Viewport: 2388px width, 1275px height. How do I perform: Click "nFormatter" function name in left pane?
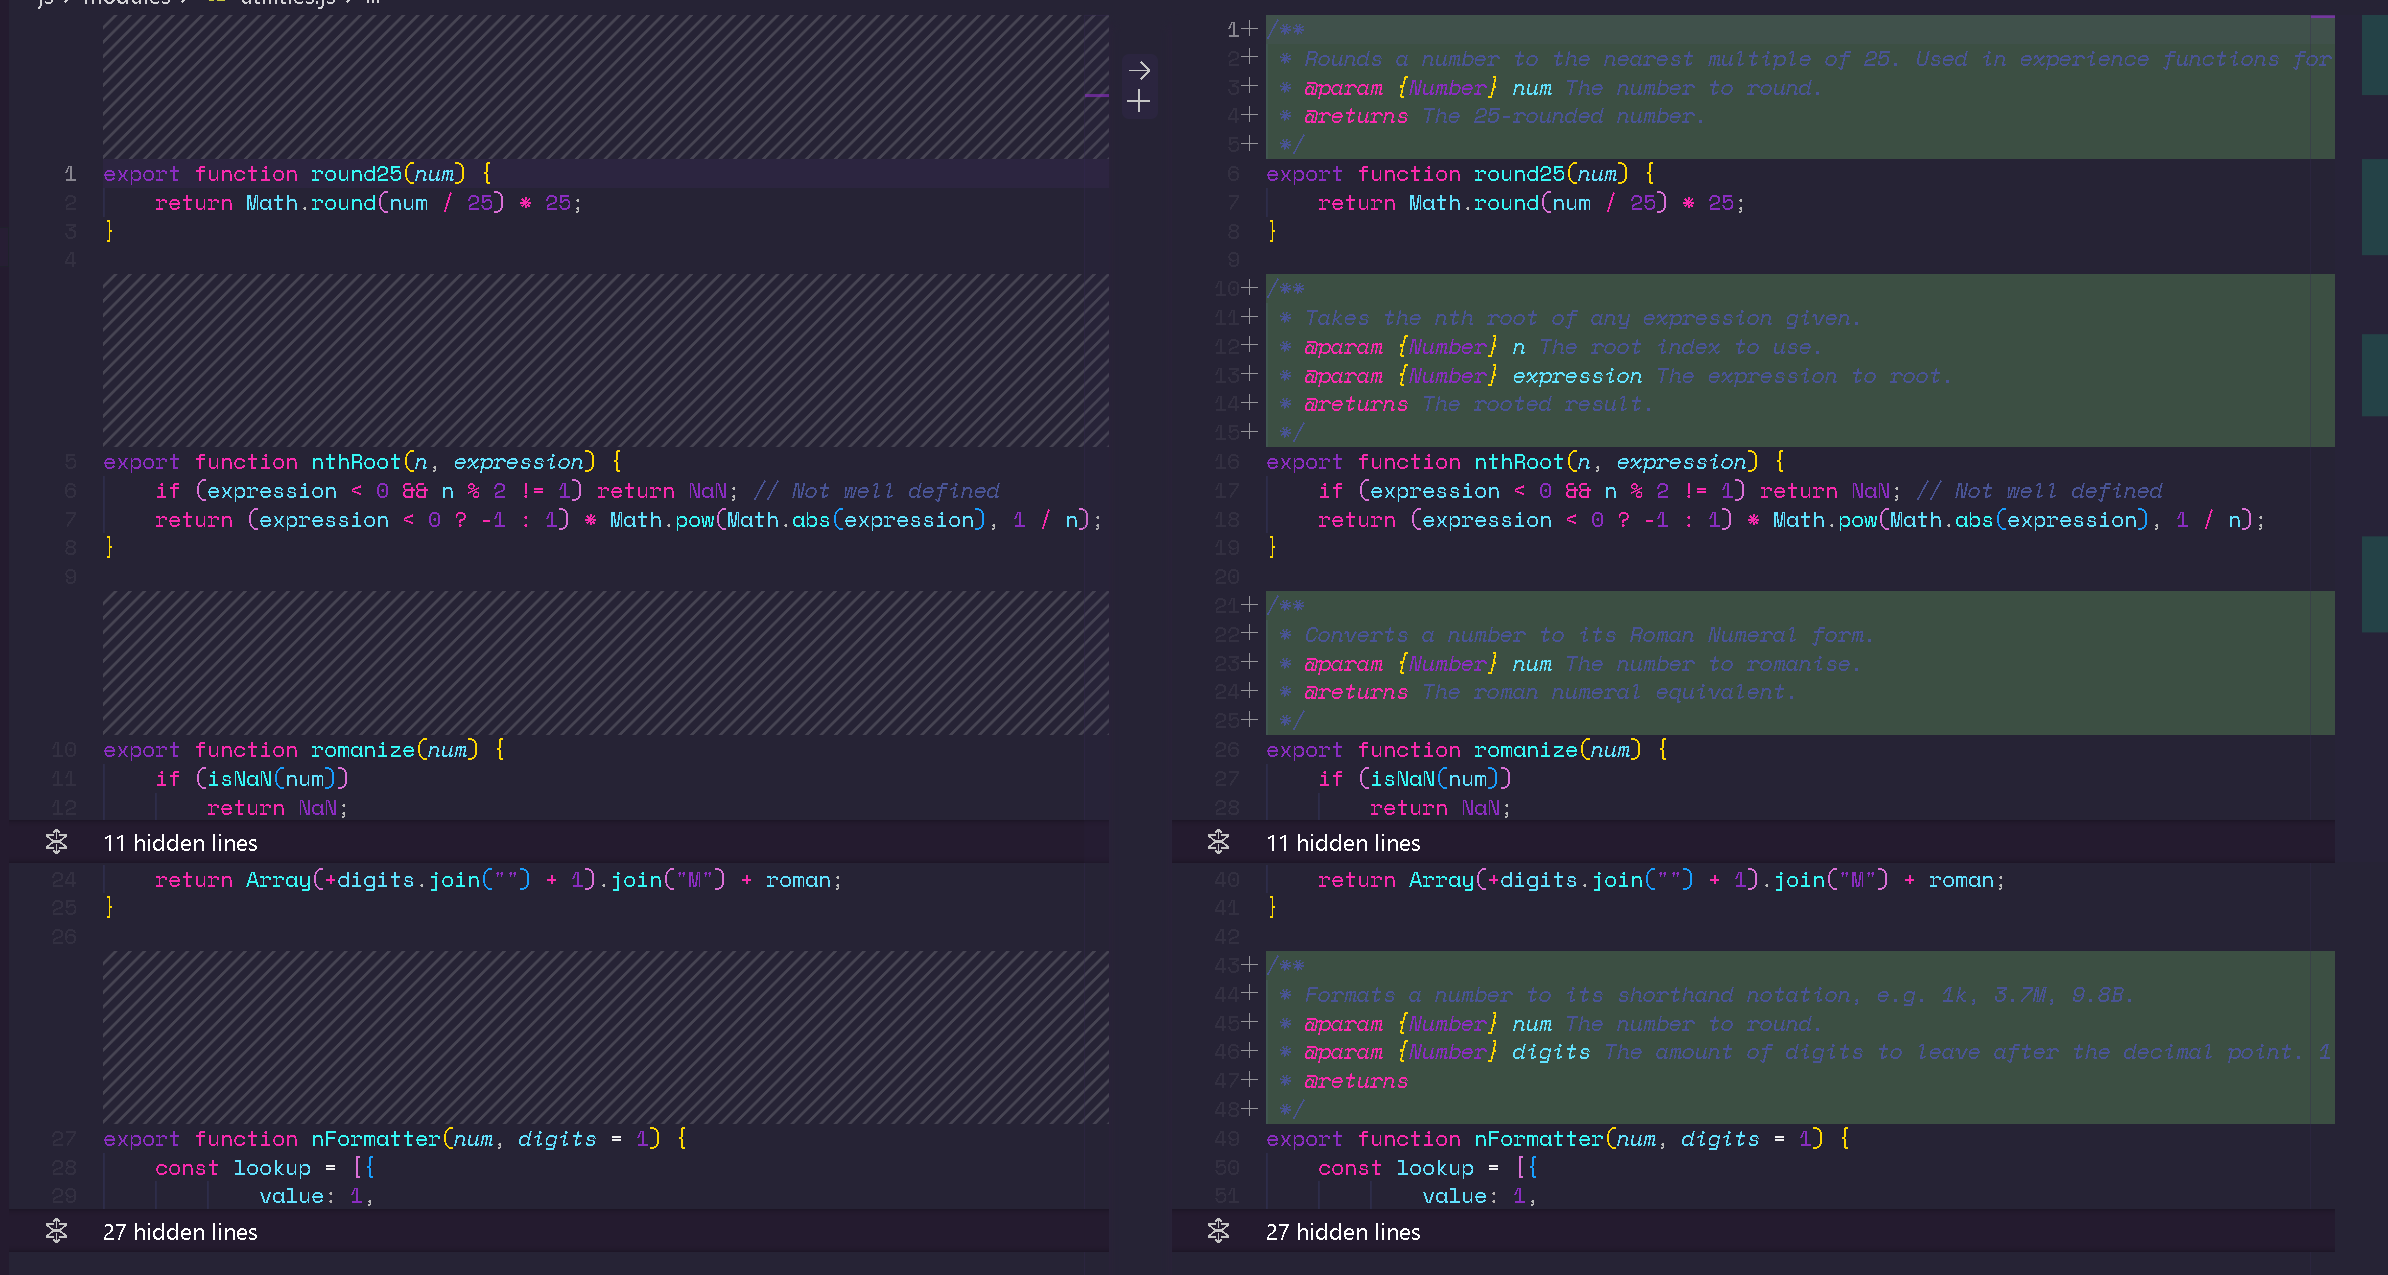[x=376, y=1139]
